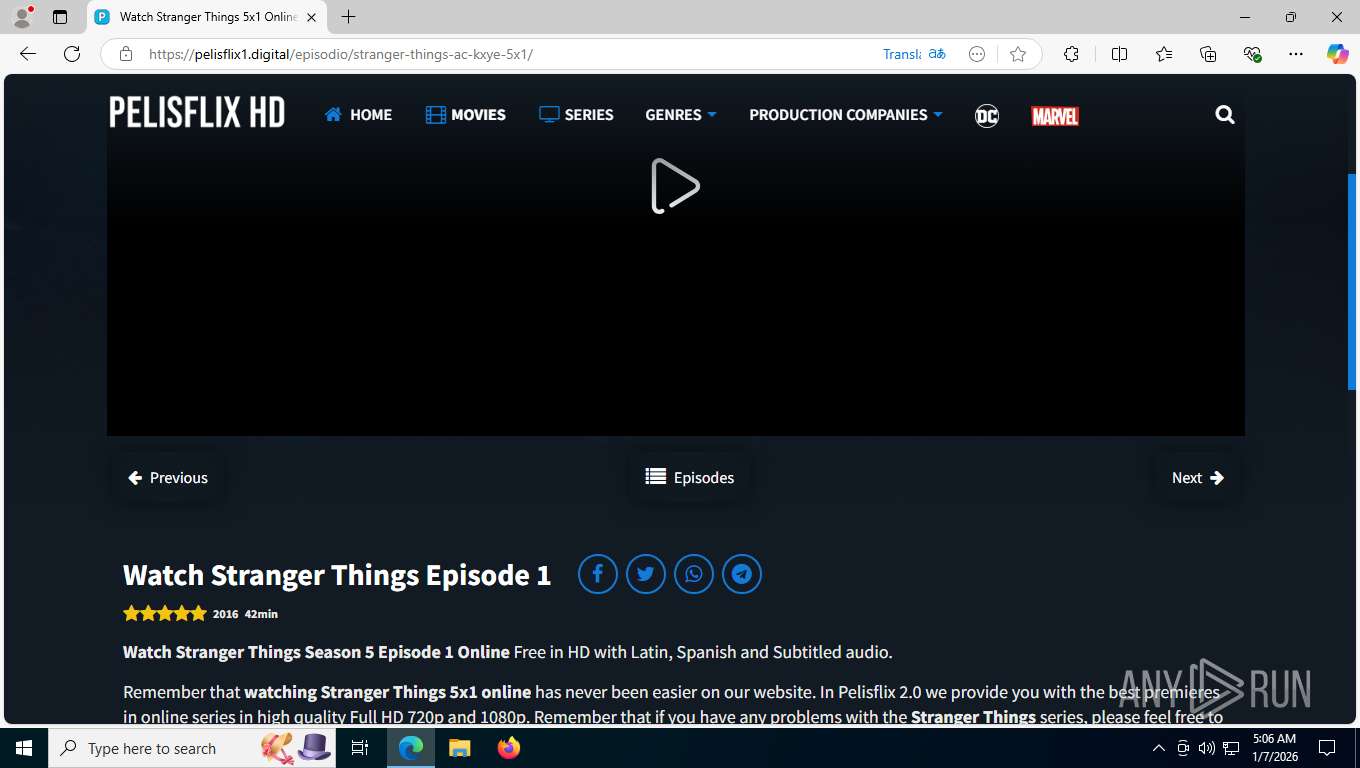1360x768 pixels.
Task: Open Browser essentials heart icon
Action: 1252,54
